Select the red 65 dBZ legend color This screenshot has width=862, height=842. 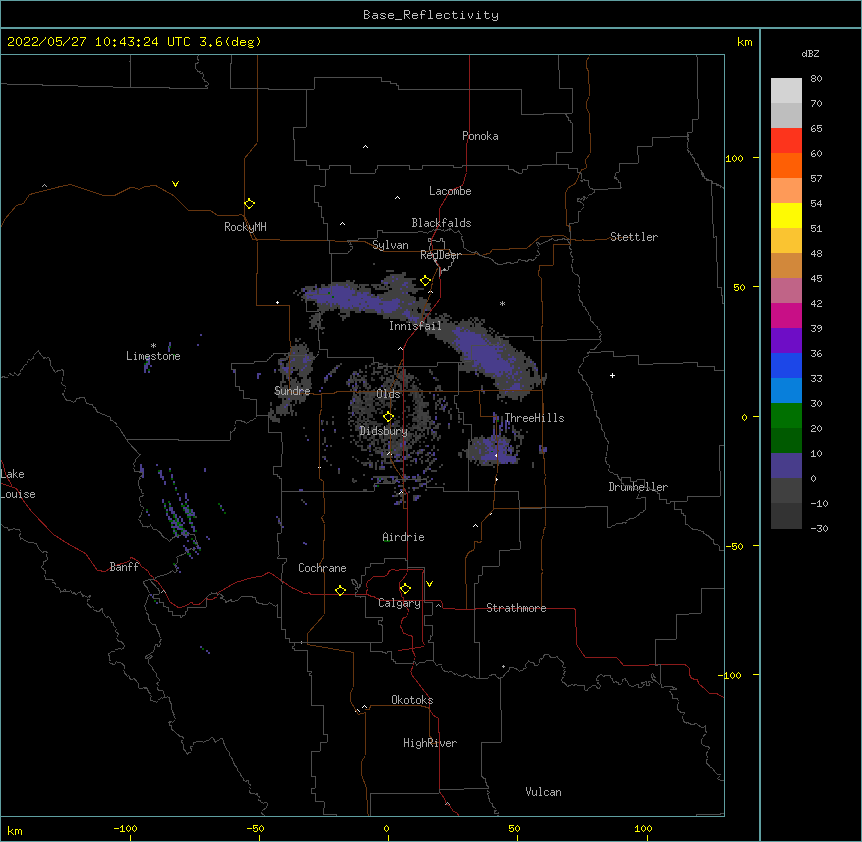point(786,141)
